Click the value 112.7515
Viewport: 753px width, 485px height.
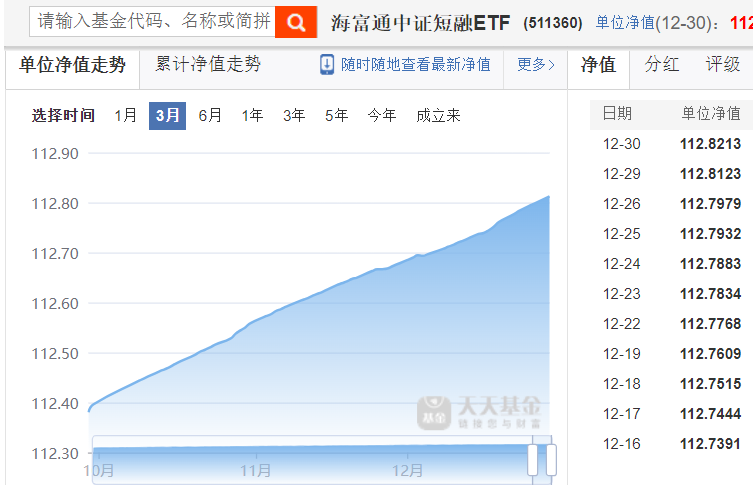click(711, 384)
